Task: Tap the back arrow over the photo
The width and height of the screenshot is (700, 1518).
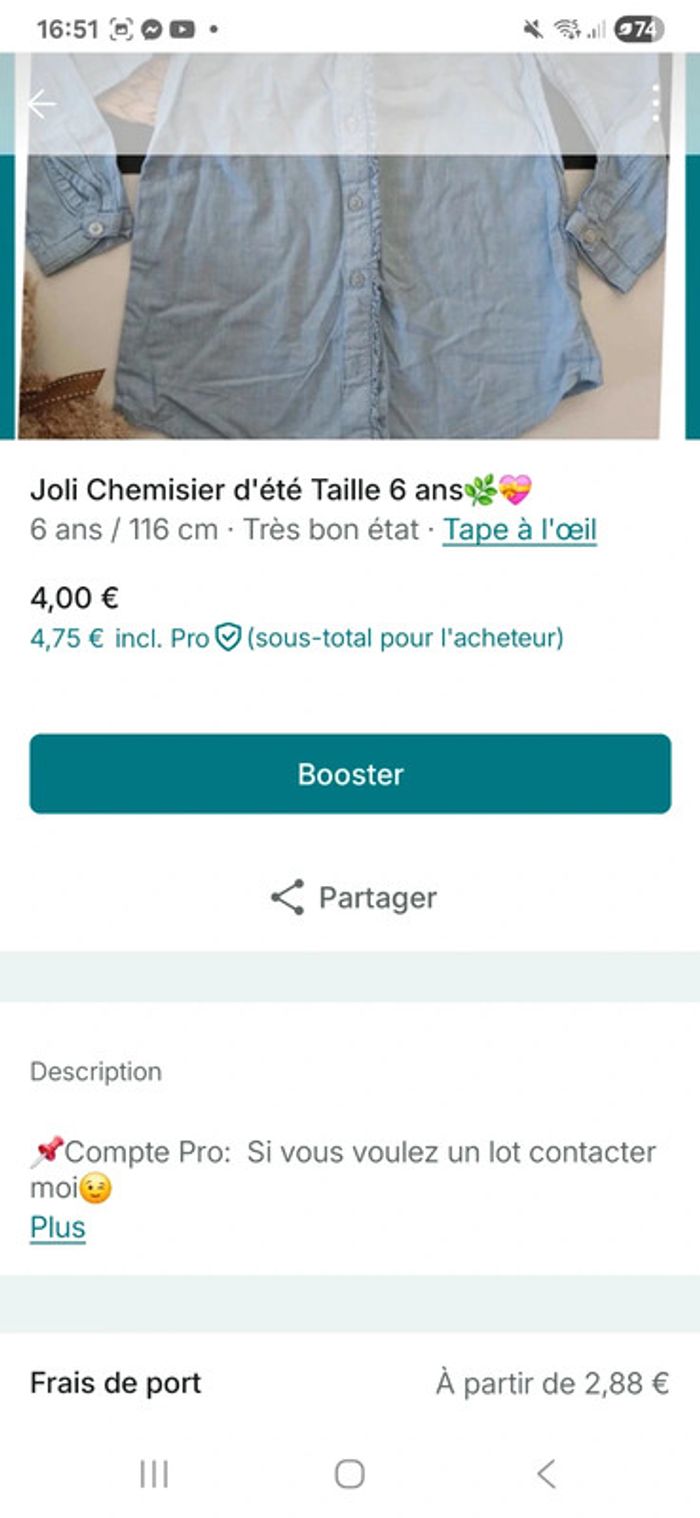Action: click(x=41, y=104)
